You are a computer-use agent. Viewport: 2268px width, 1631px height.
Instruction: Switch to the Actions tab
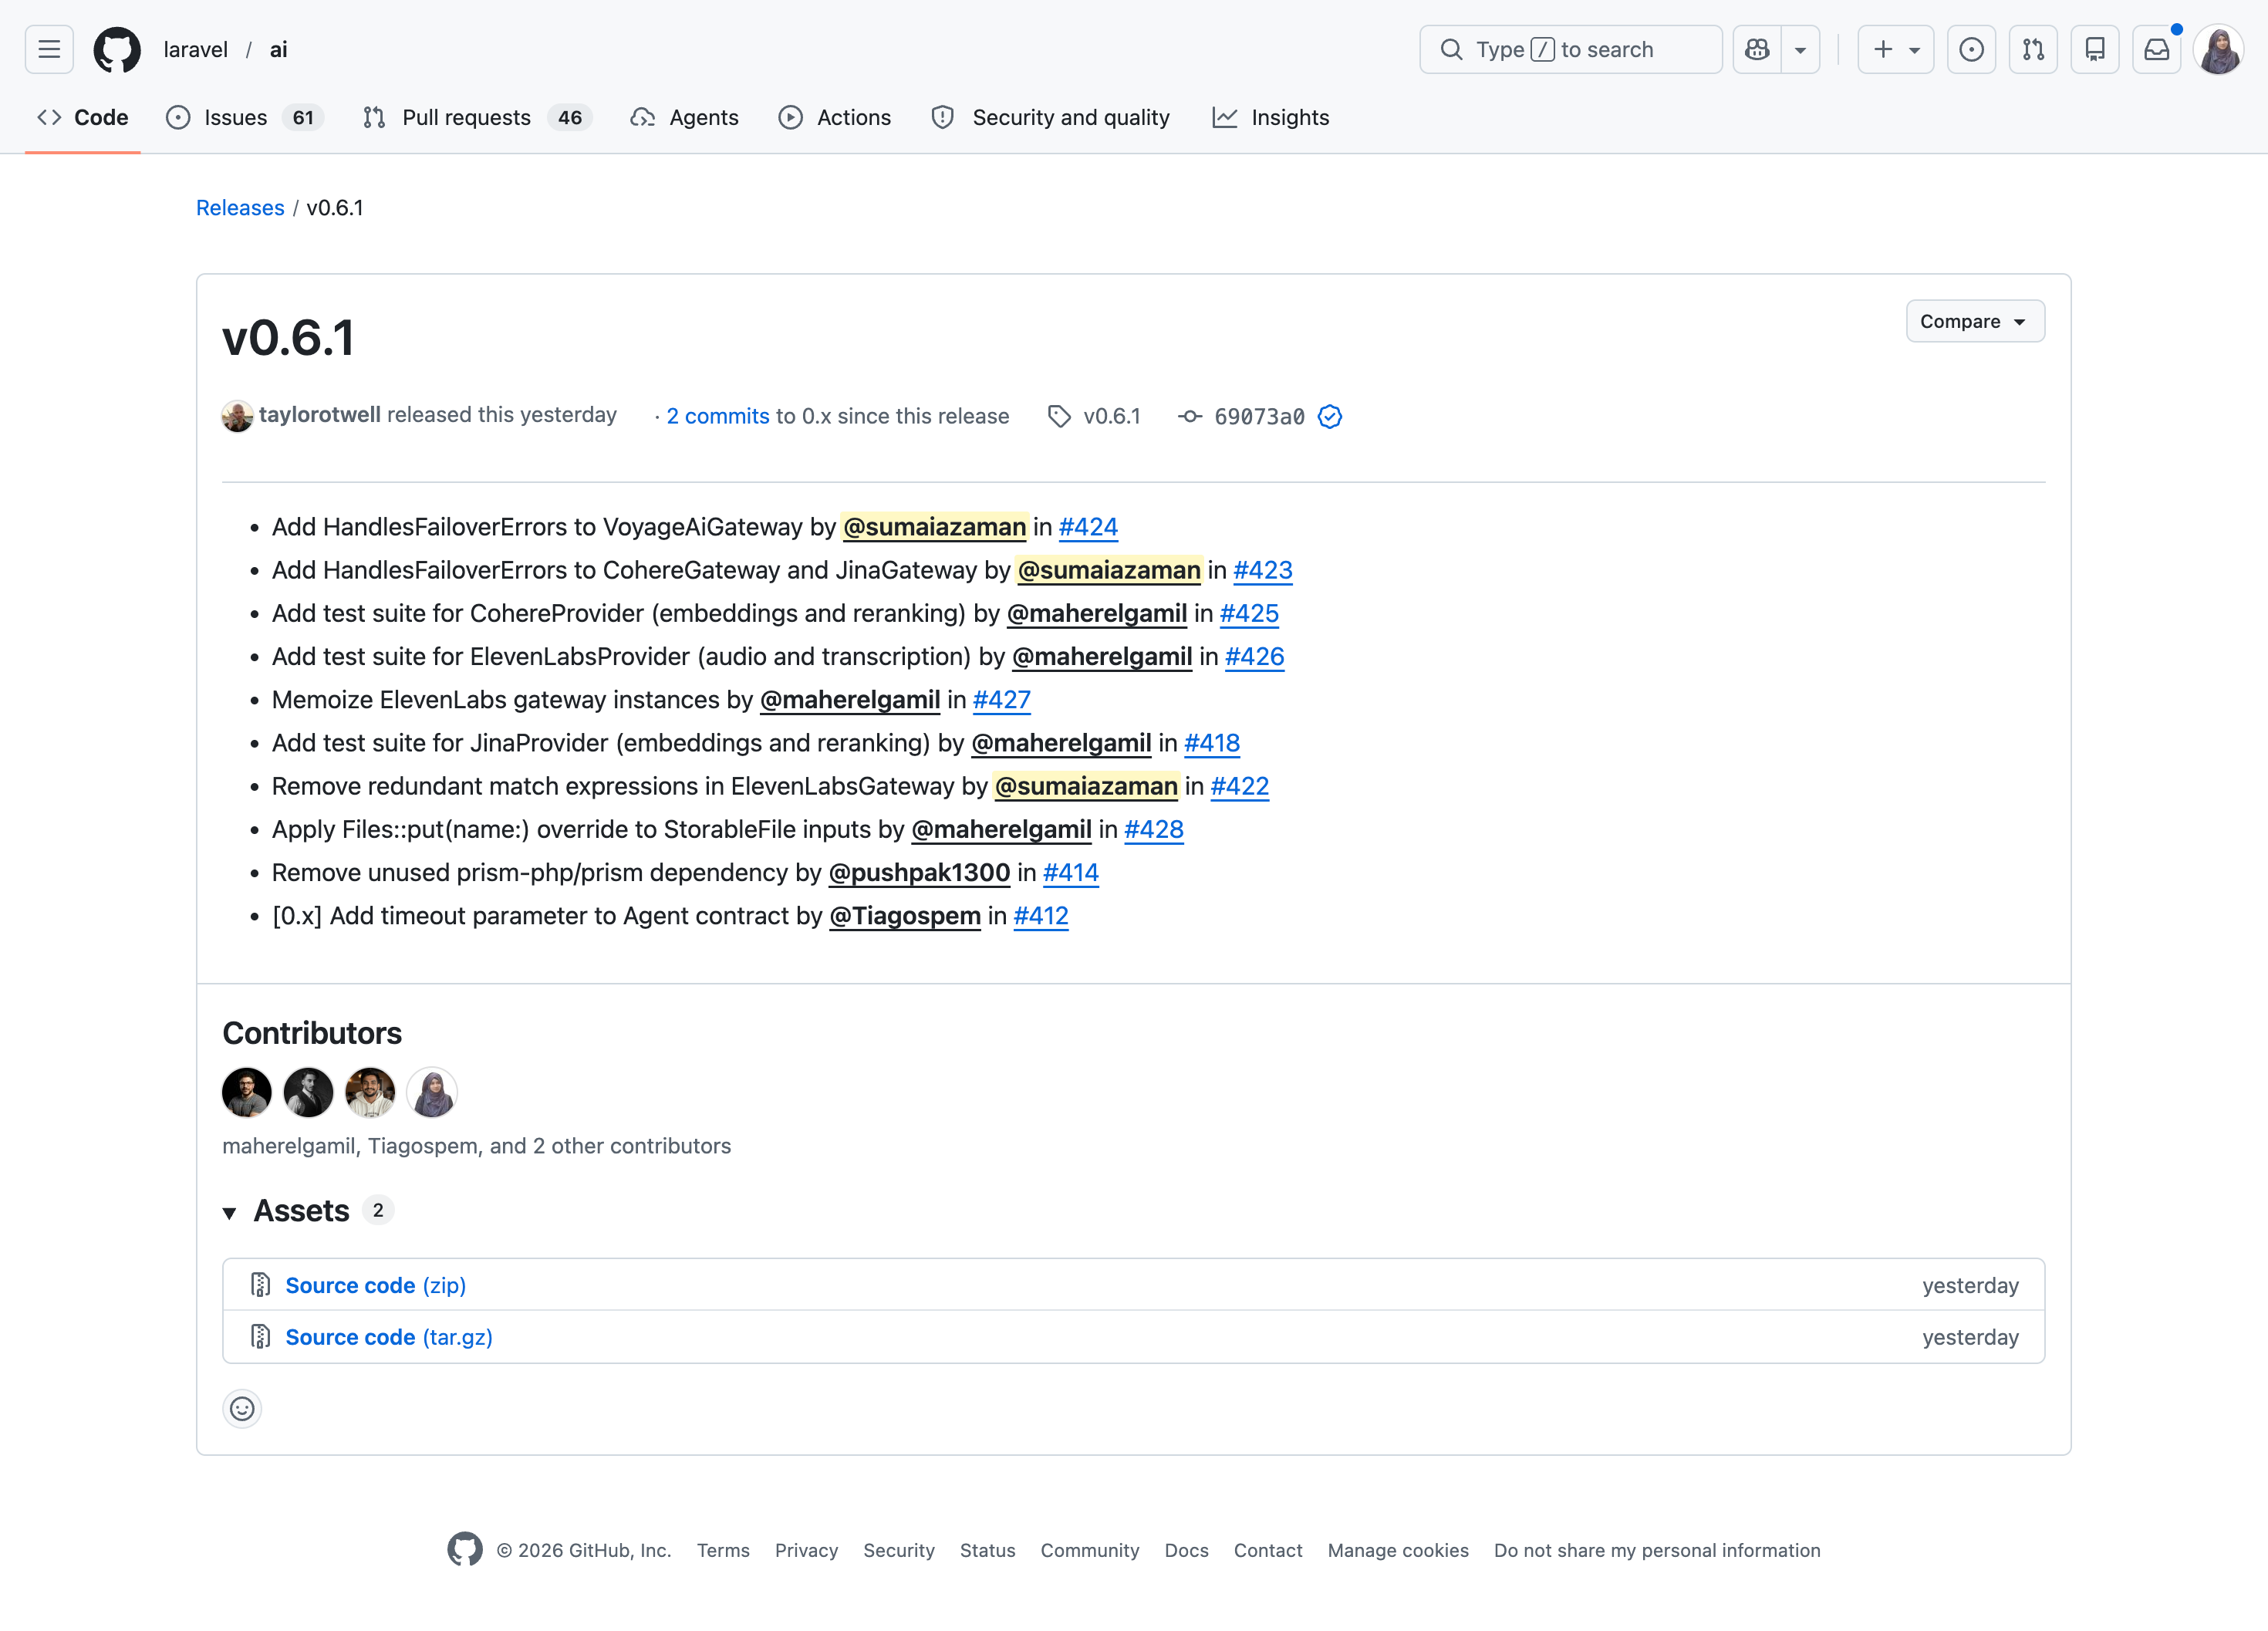pyautogui.click(x=835, y=117)
